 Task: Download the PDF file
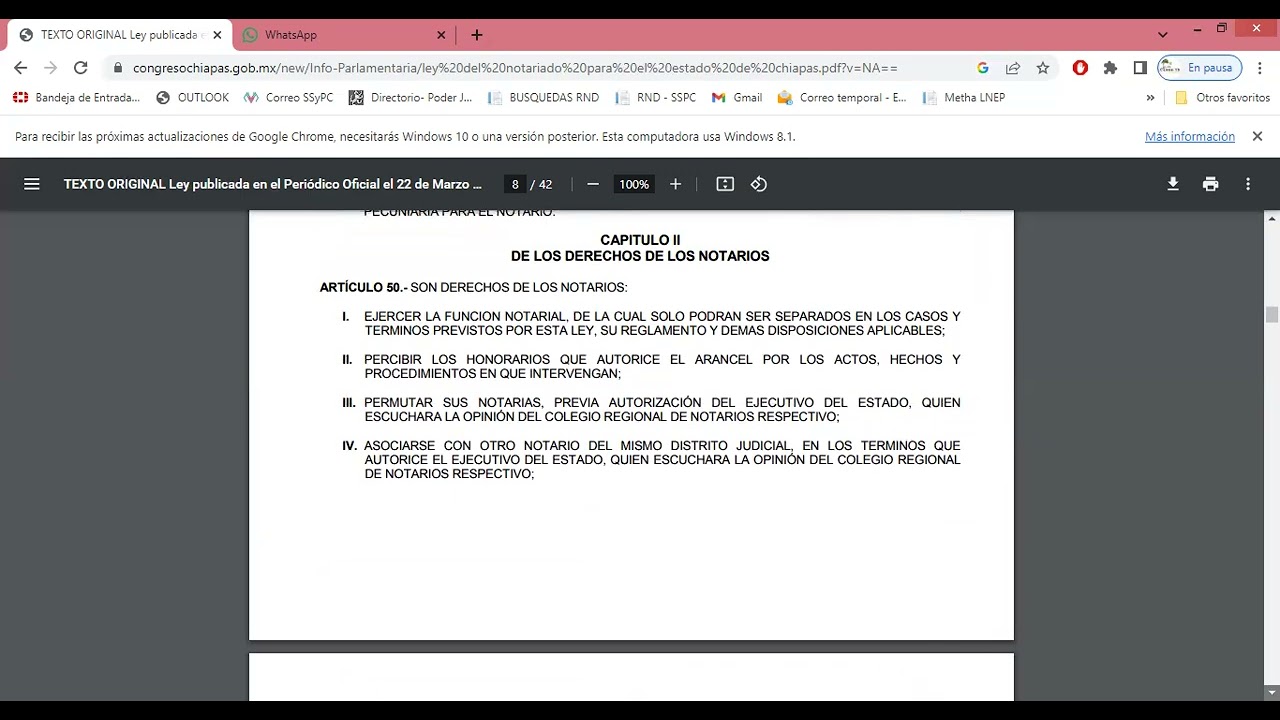coord(1173,184)
